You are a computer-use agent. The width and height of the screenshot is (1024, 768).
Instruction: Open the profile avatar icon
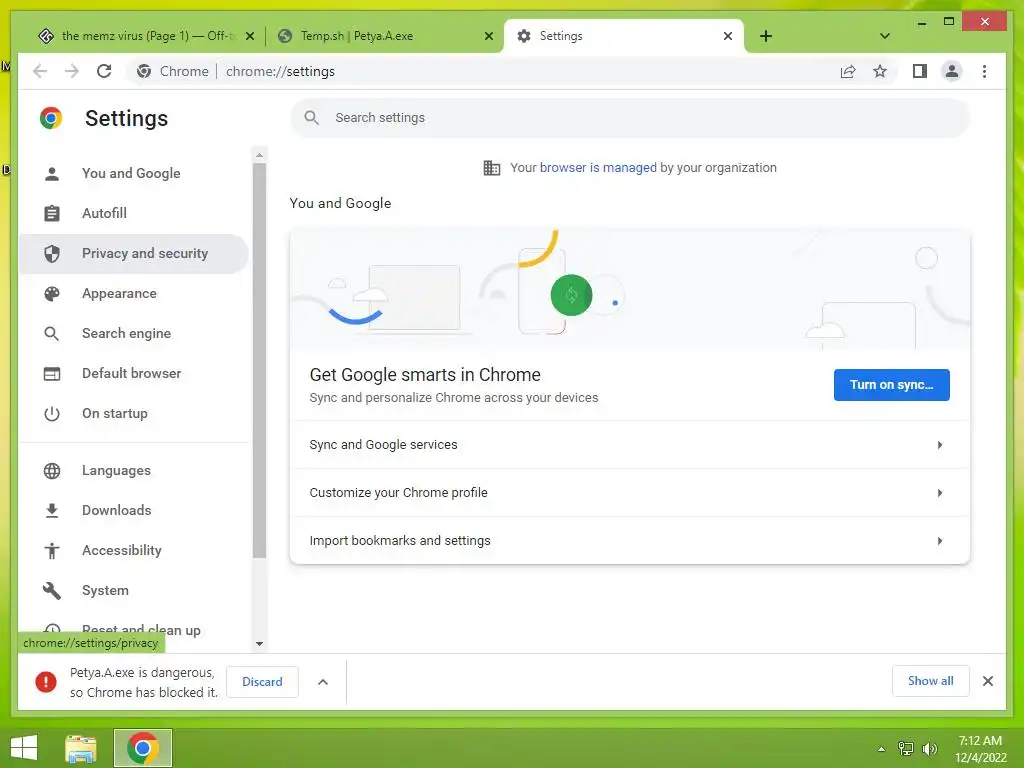(952, 71)
